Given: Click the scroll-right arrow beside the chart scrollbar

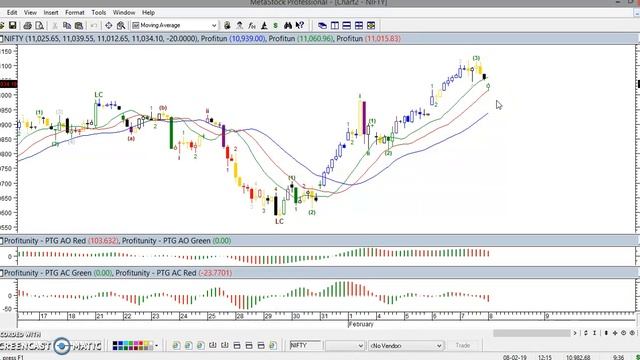Looking at the screenshot, I should point(575,333).
